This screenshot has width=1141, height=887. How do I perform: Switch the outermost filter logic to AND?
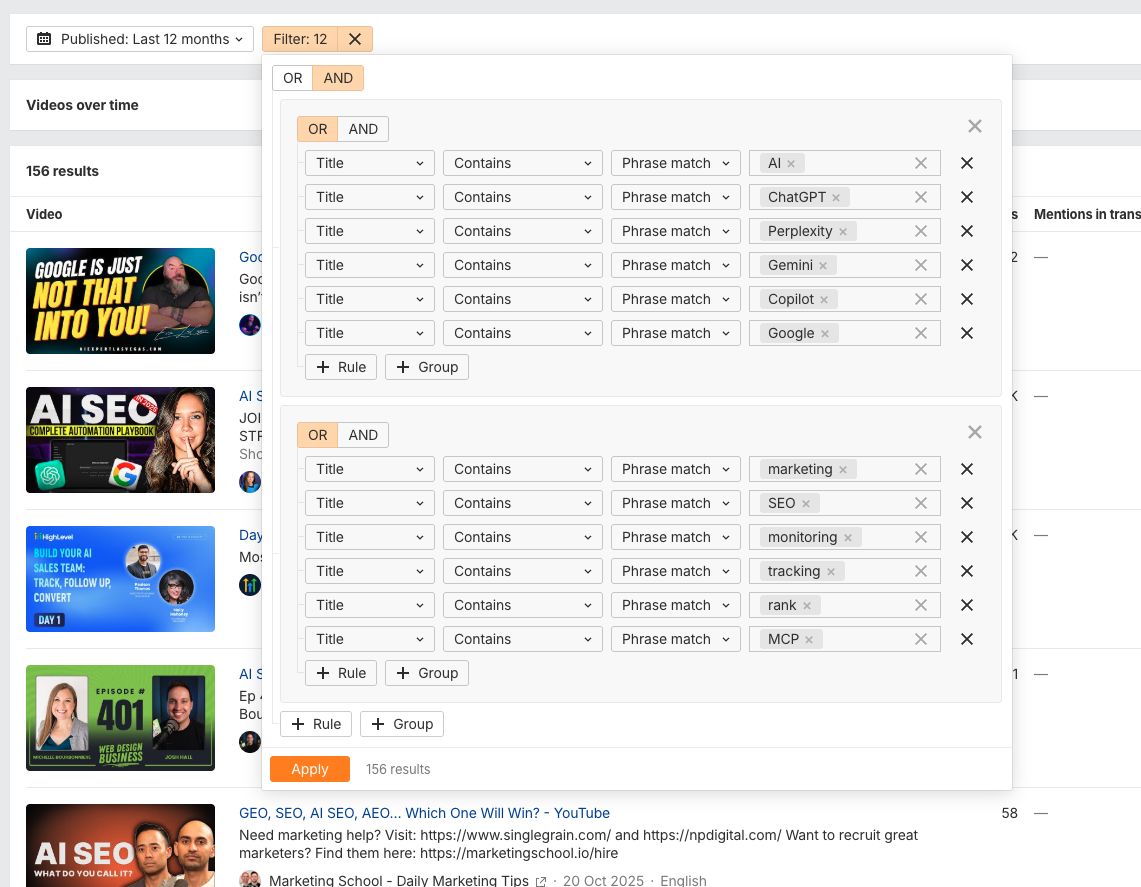[338, 77]
